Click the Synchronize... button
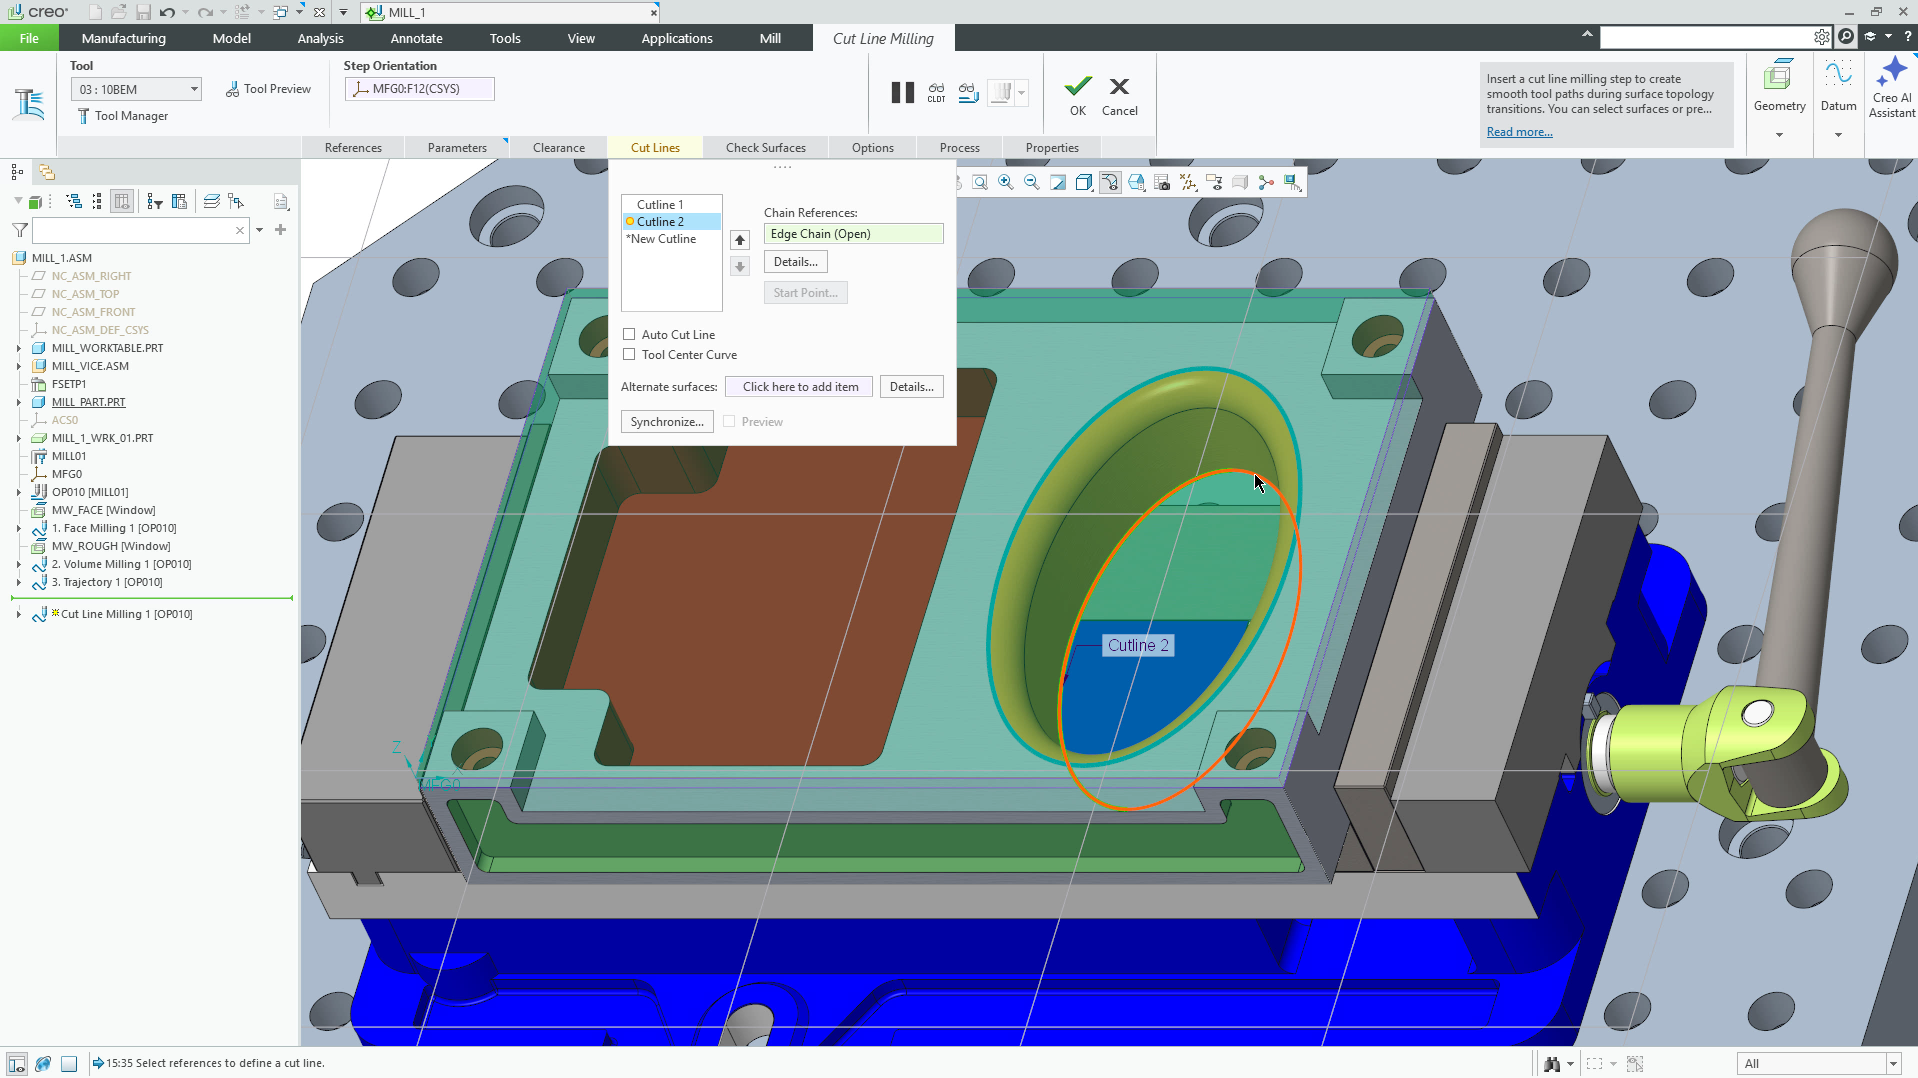 pyautogui.click(x=667, y=422)
